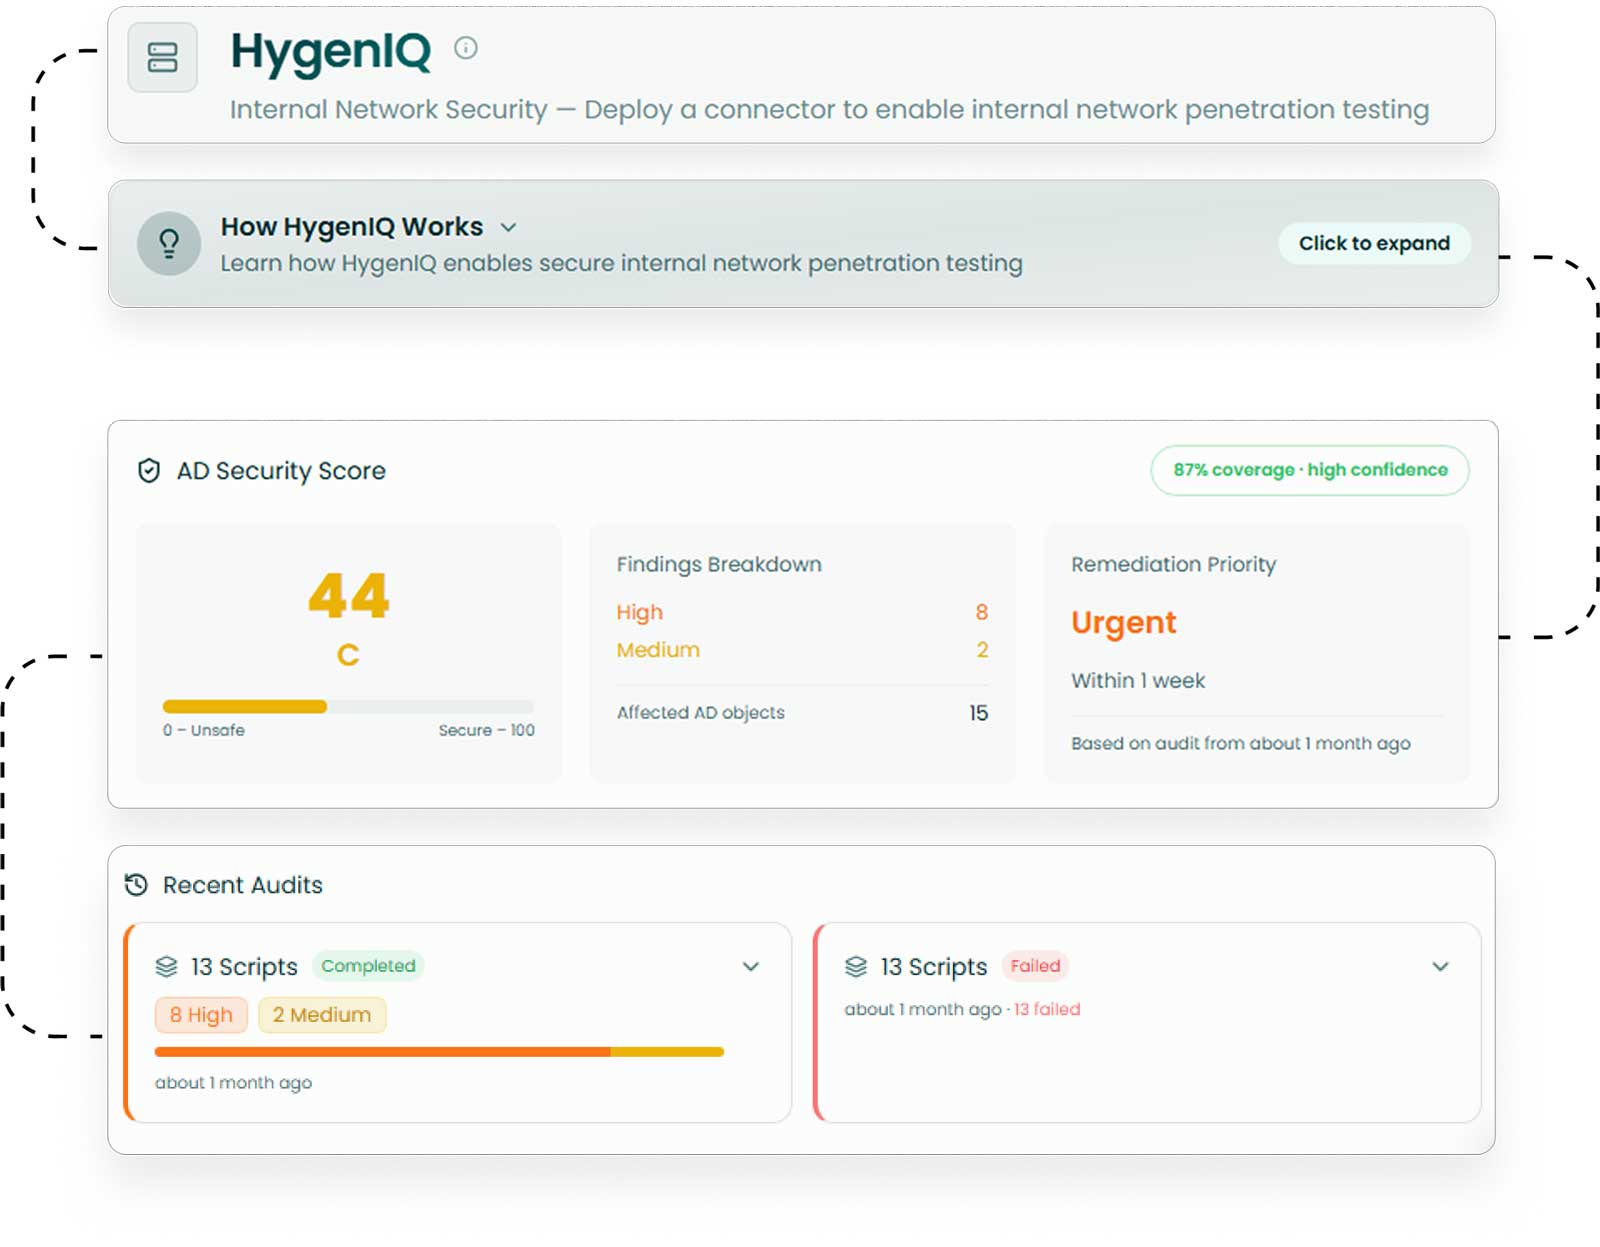Screen dimensions: 1600x1247
Task: Select the shield icon beside AD Security Score
Action: pos(147,470)
